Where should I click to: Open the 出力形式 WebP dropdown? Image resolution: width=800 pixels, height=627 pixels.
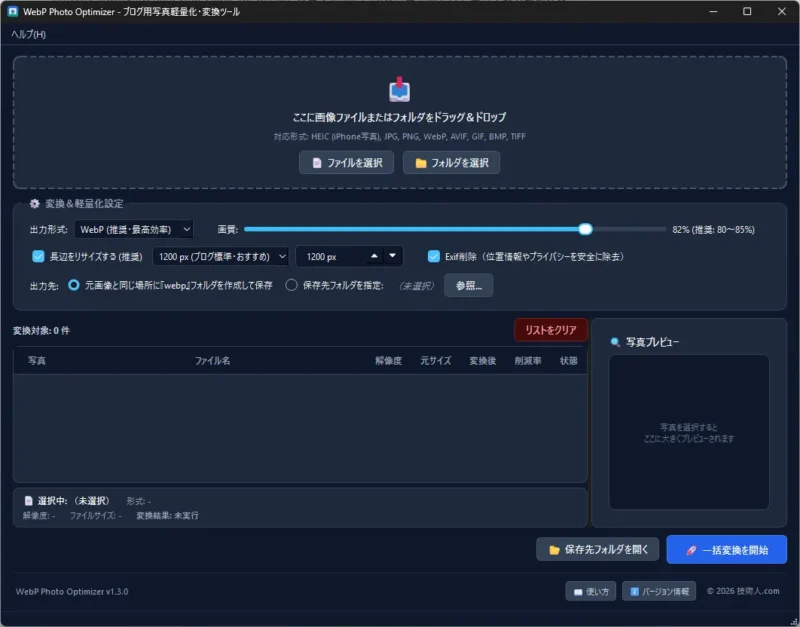click(134, 230)
